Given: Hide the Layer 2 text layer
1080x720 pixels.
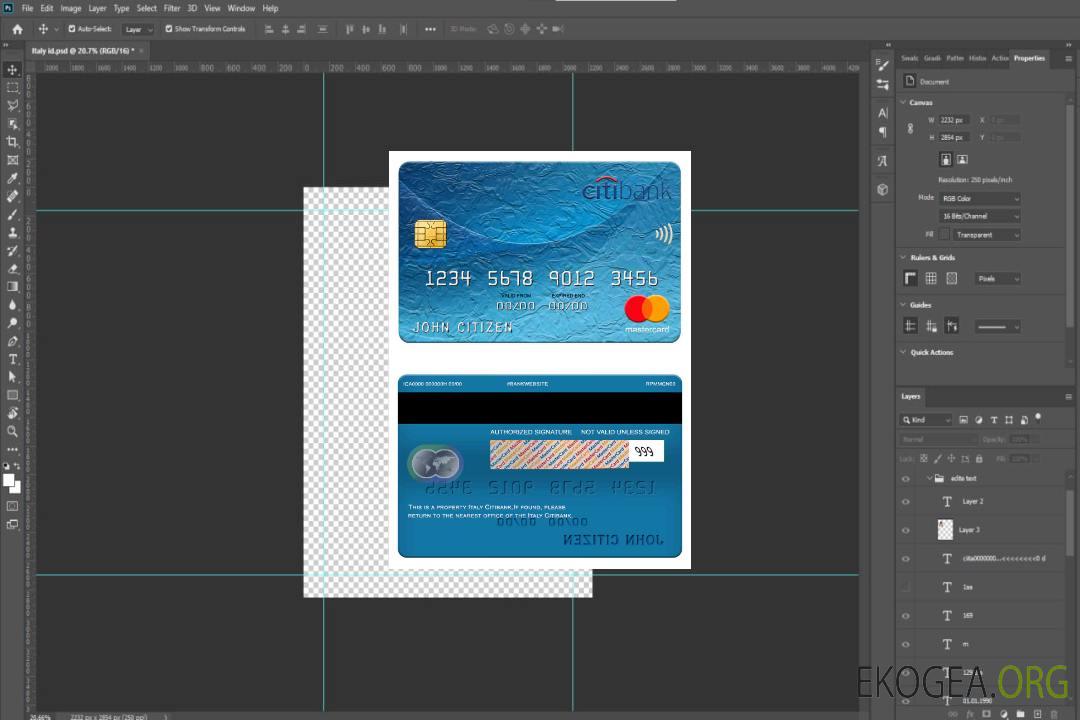Looking at the screenshot, I should click(906, 502).
